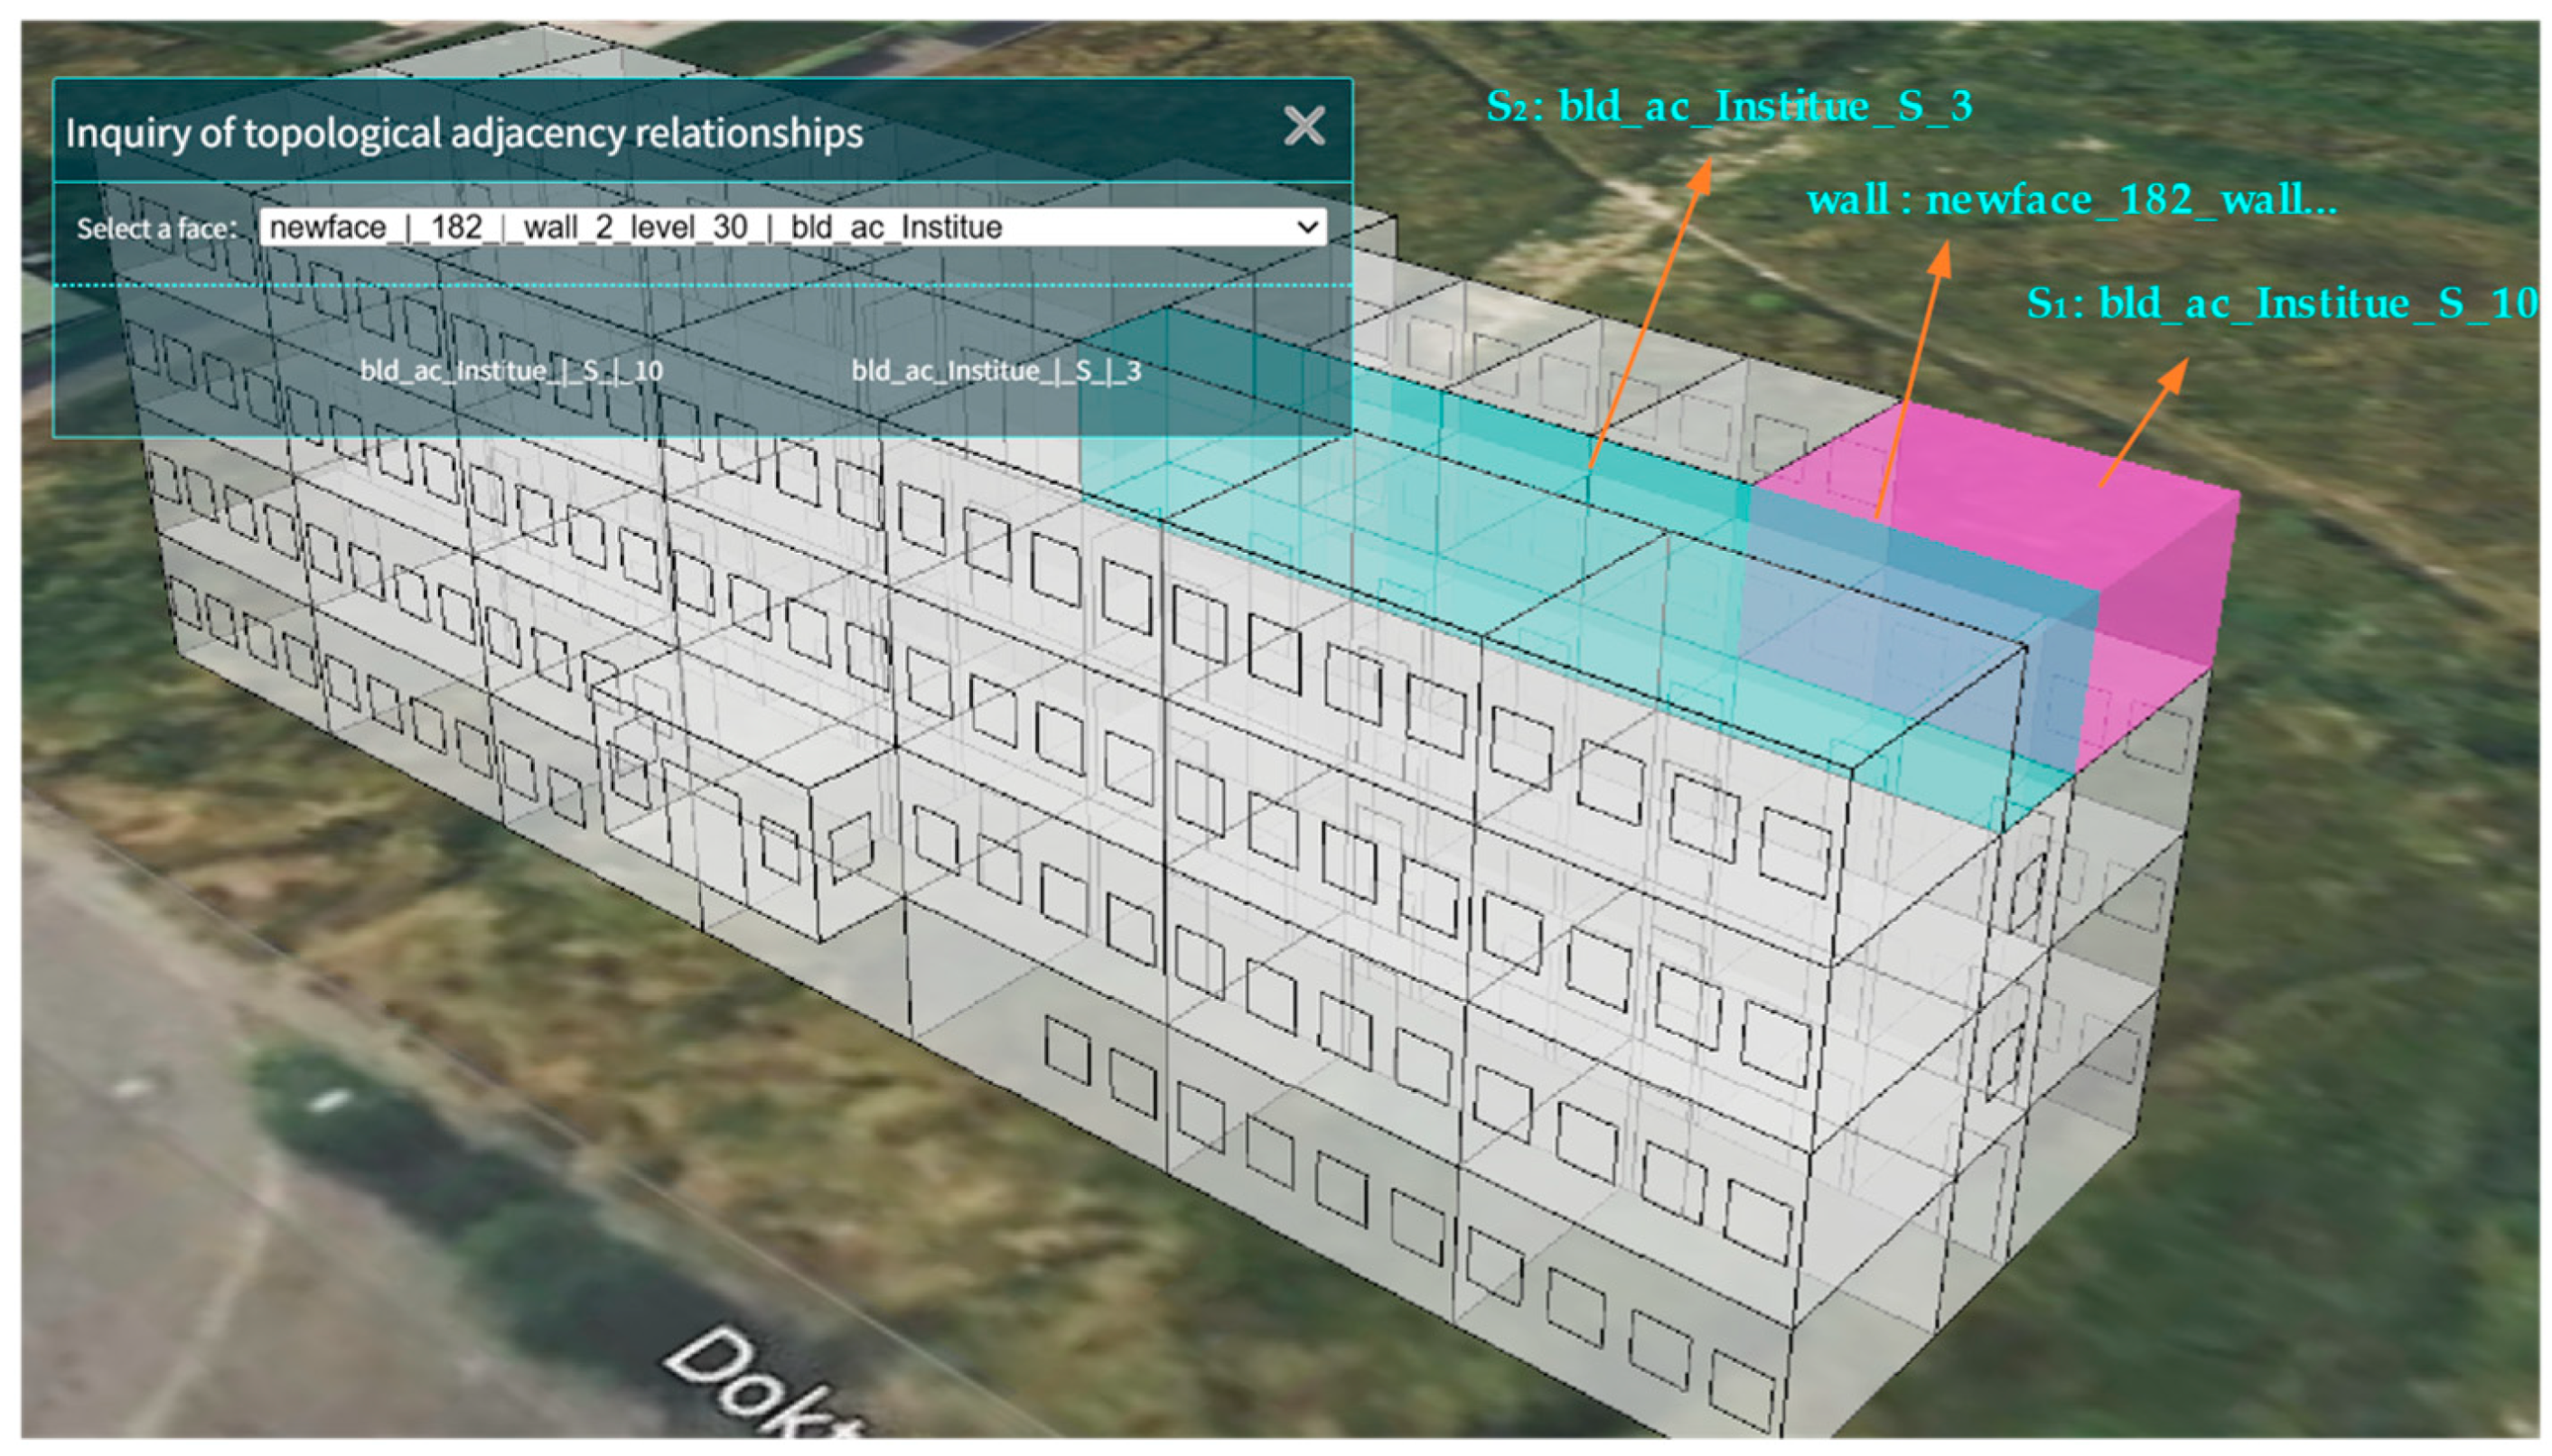
Task: Click the S2: bld_ac_Institue_S_3 annotation
Action: tap(1728, 106)
